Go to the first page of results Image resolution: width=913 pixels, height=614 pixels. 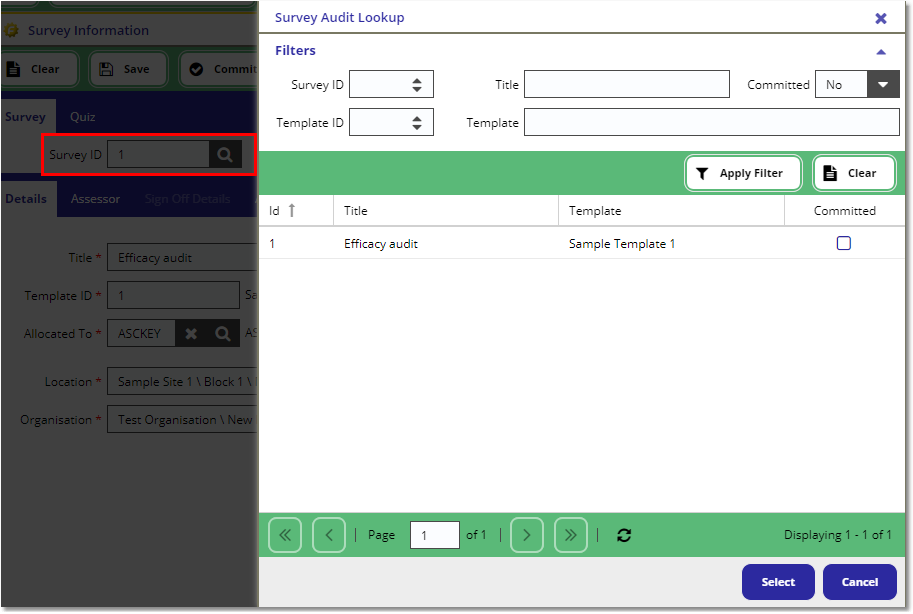coord(285,535)
